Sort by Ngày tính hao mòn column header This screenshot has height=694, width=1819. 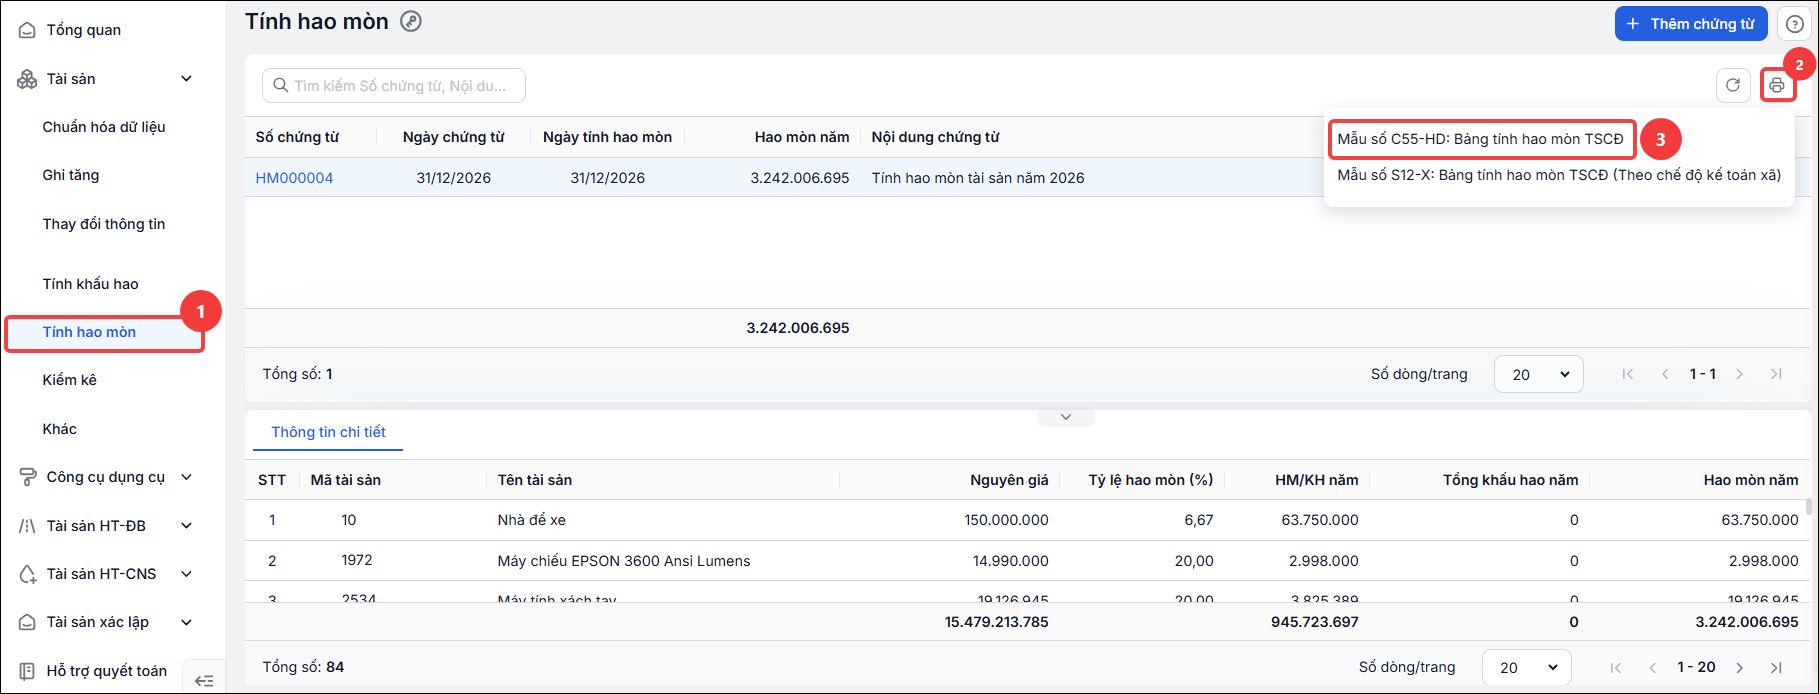(x=607, y=137)
